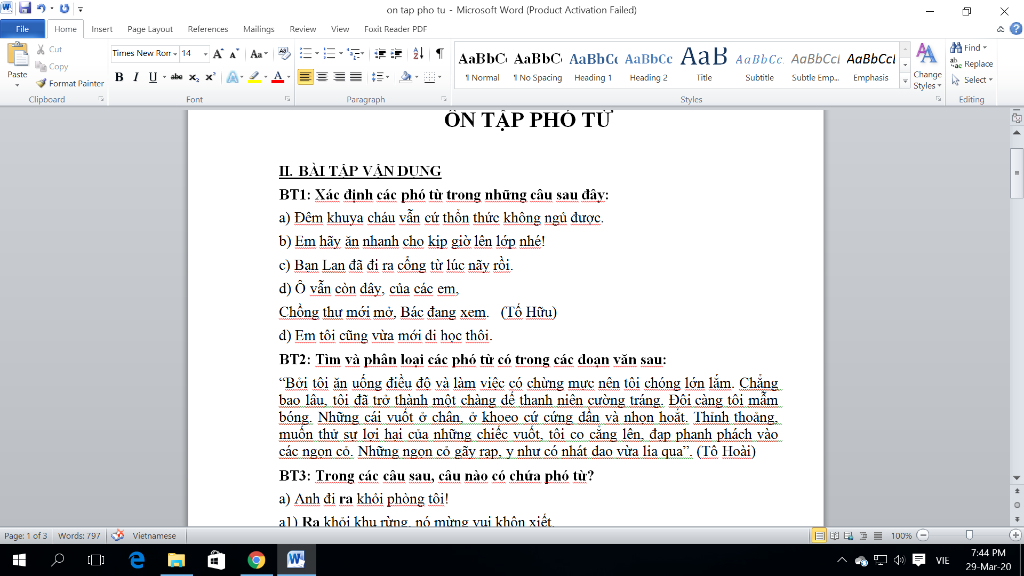This screenshot has width=1024, height=576.
Task: Toggle Italic formatting
Action: pos(136,77)
